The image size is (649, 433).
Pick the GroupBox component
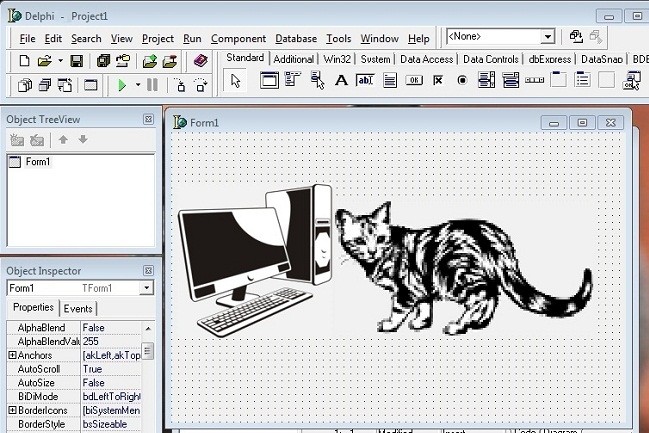[558, 79]
